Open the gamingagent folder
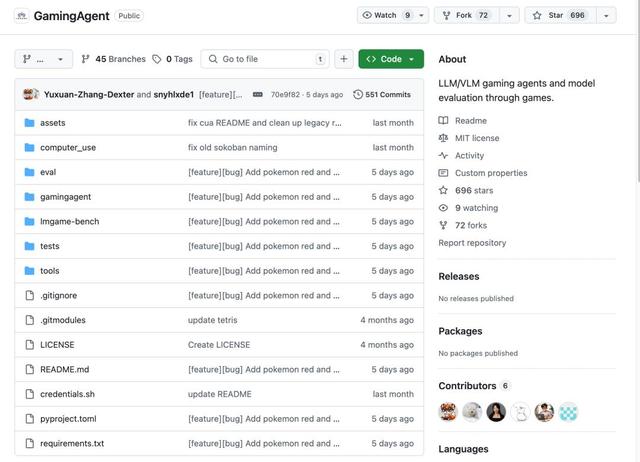Viewport: 640px width, 462px height. (x=65, y=197)
